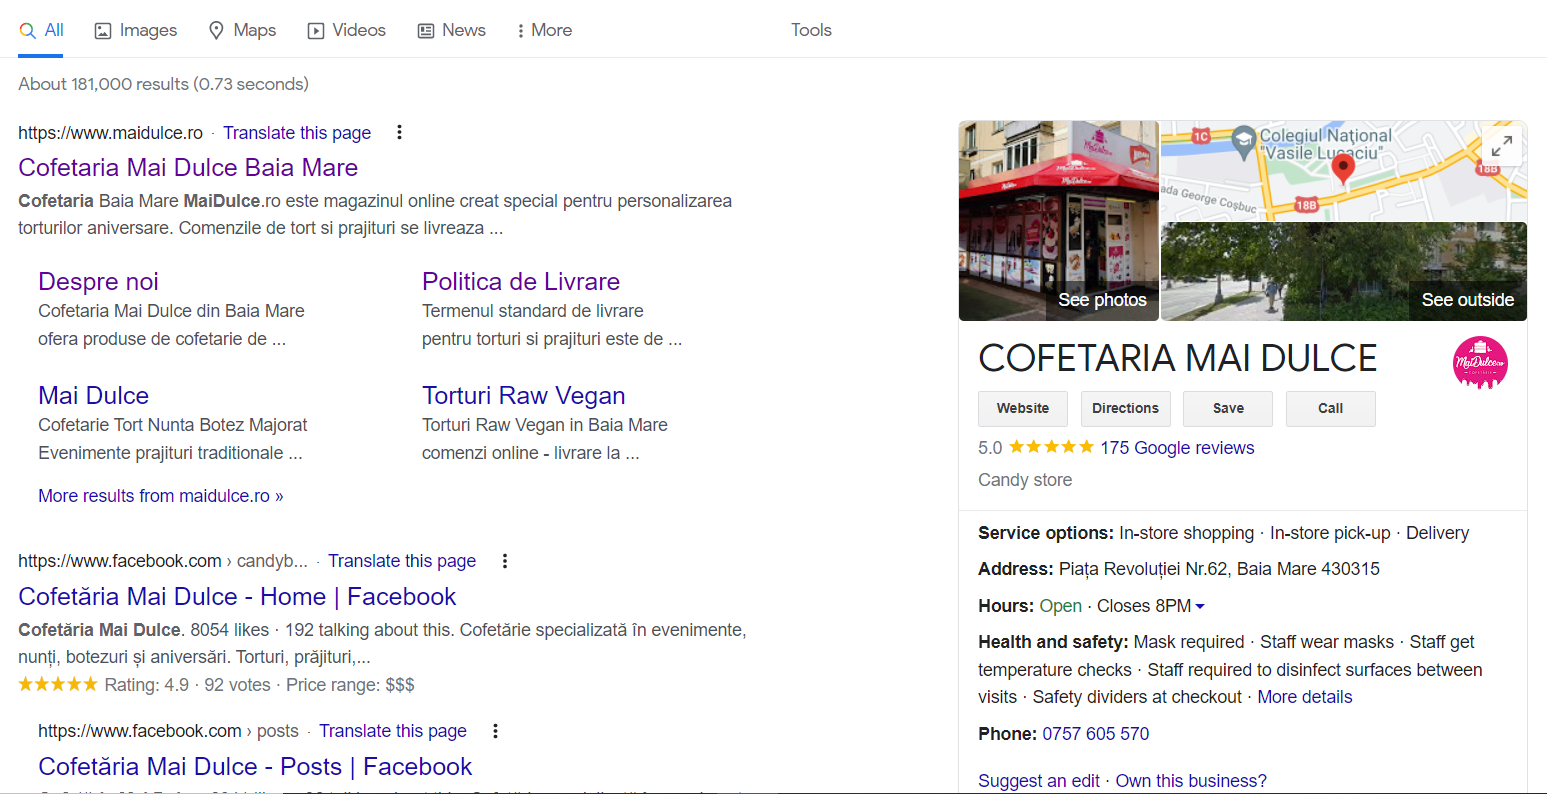The height and width of the screenshot is (794, 1547).
Task: Open three-dot menu for Facebook Home result
Action: point(505,561)
